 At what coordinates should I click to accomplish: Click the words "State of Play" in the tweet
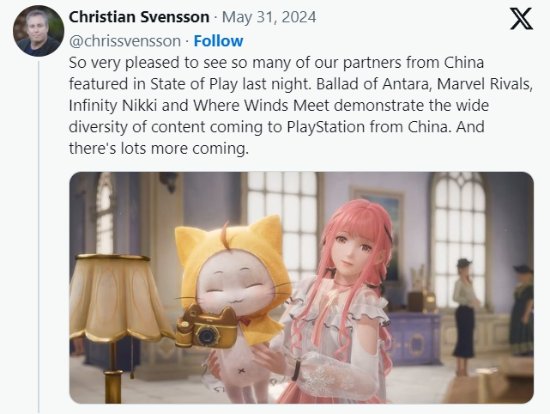click(x=194, y=84)
